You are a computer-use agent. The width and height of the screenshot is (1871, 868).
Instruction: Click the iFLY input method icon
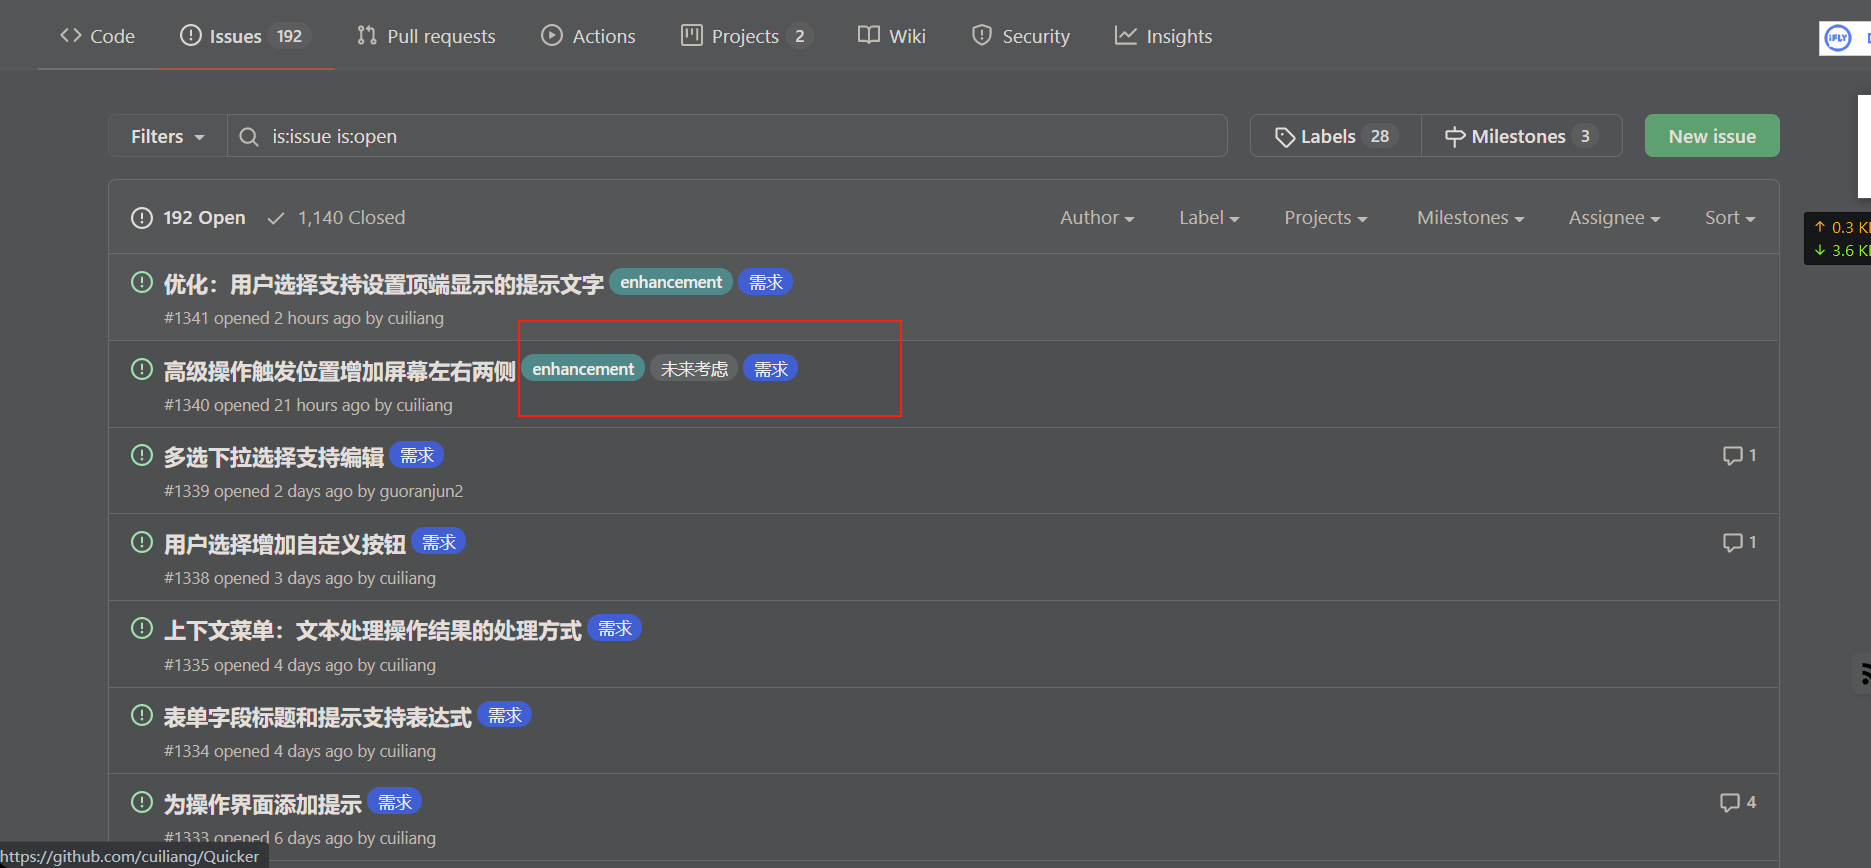click(x=1838, y=38)
